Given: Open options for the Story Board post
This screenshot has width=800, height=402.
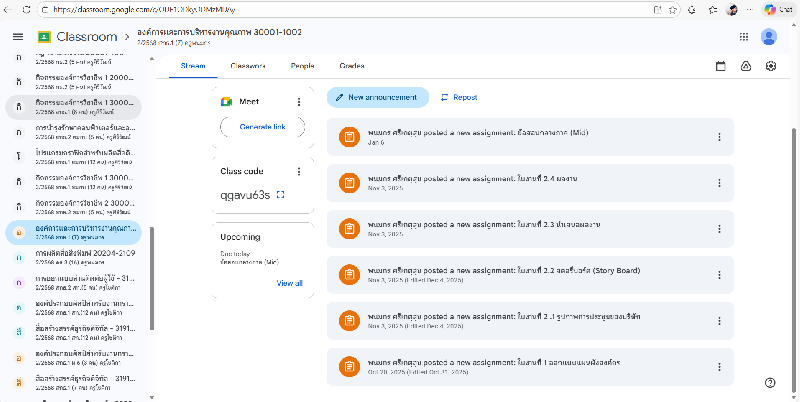Looking at the screenshot, I should point(718,275).
